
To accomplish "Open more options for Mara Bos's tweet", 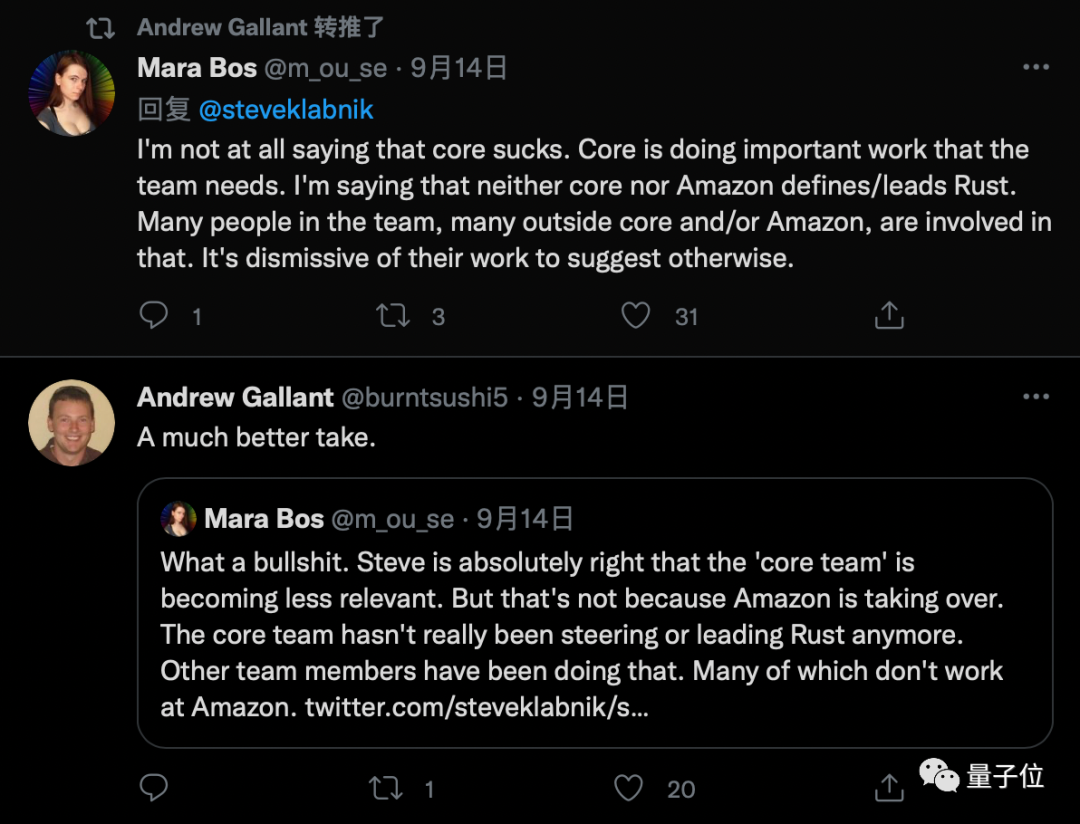I will (1035, 67).
